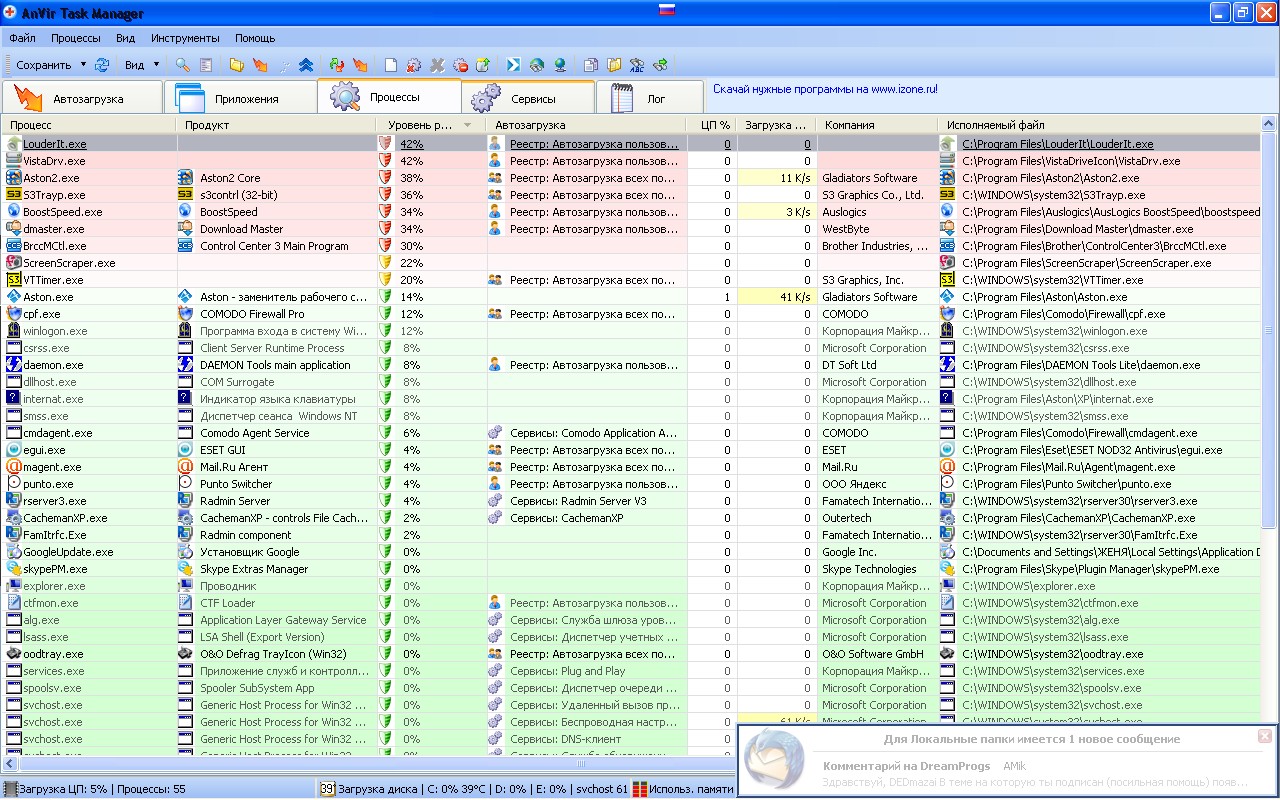This screenshot has width=1280, height=800.
Task: Click the copy pages toolbar icon
Action: point(591,65)
